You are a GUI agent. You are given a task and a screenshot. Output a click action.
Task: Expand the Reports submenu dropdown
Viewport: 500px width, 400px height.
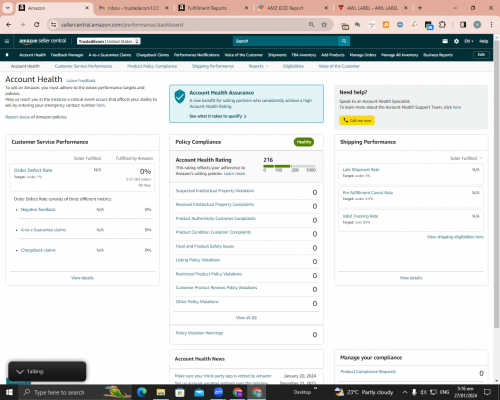(x=258, y=66)
